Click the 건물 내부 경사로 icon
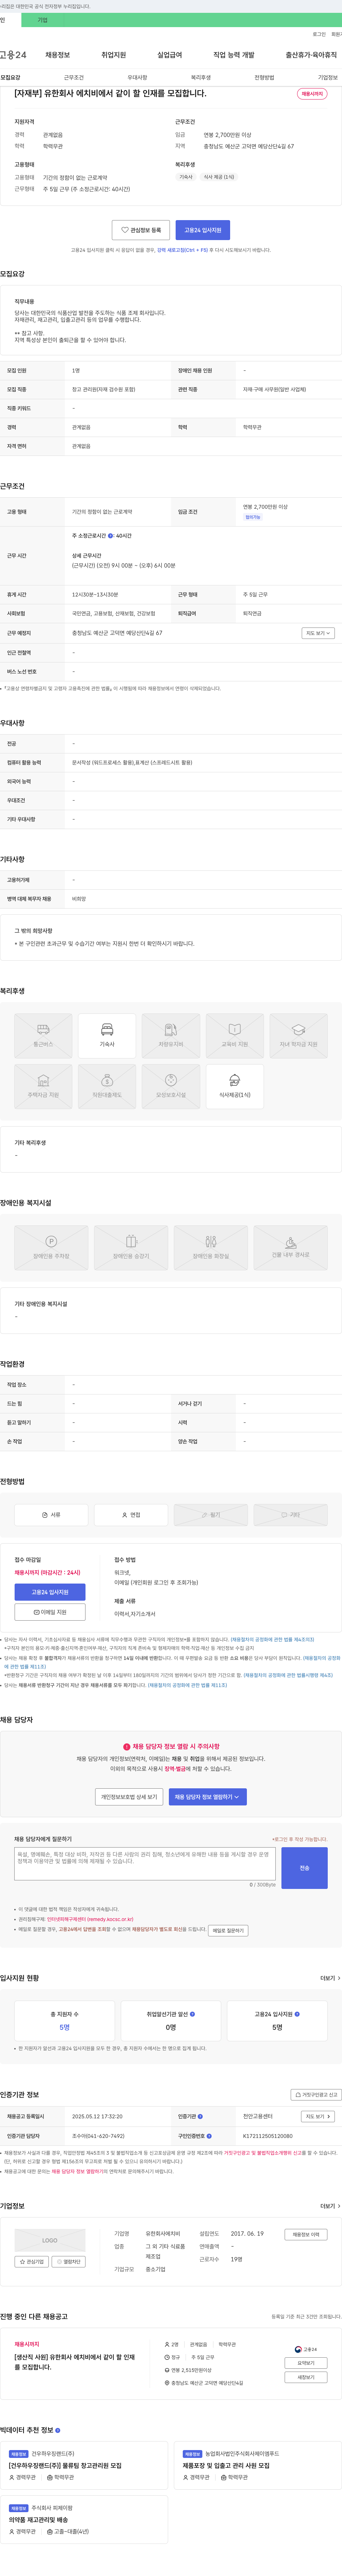 290,1248
